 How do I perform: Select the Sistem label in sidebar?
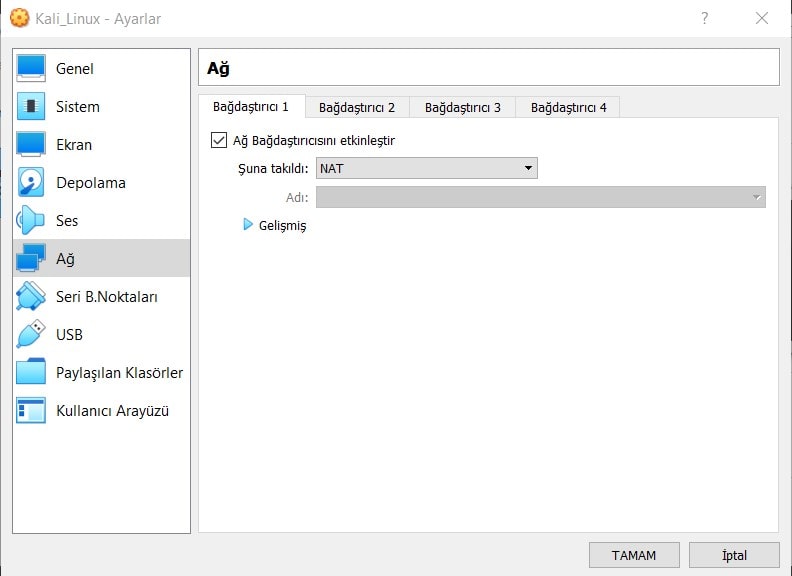coord(78,107)
